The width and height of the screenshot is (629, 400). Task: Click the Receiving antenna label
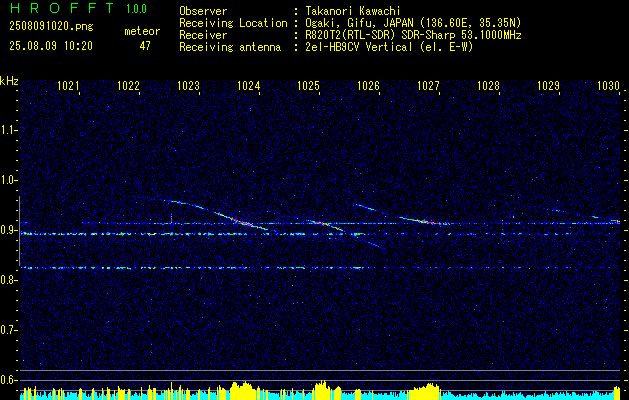pos(230,47)
